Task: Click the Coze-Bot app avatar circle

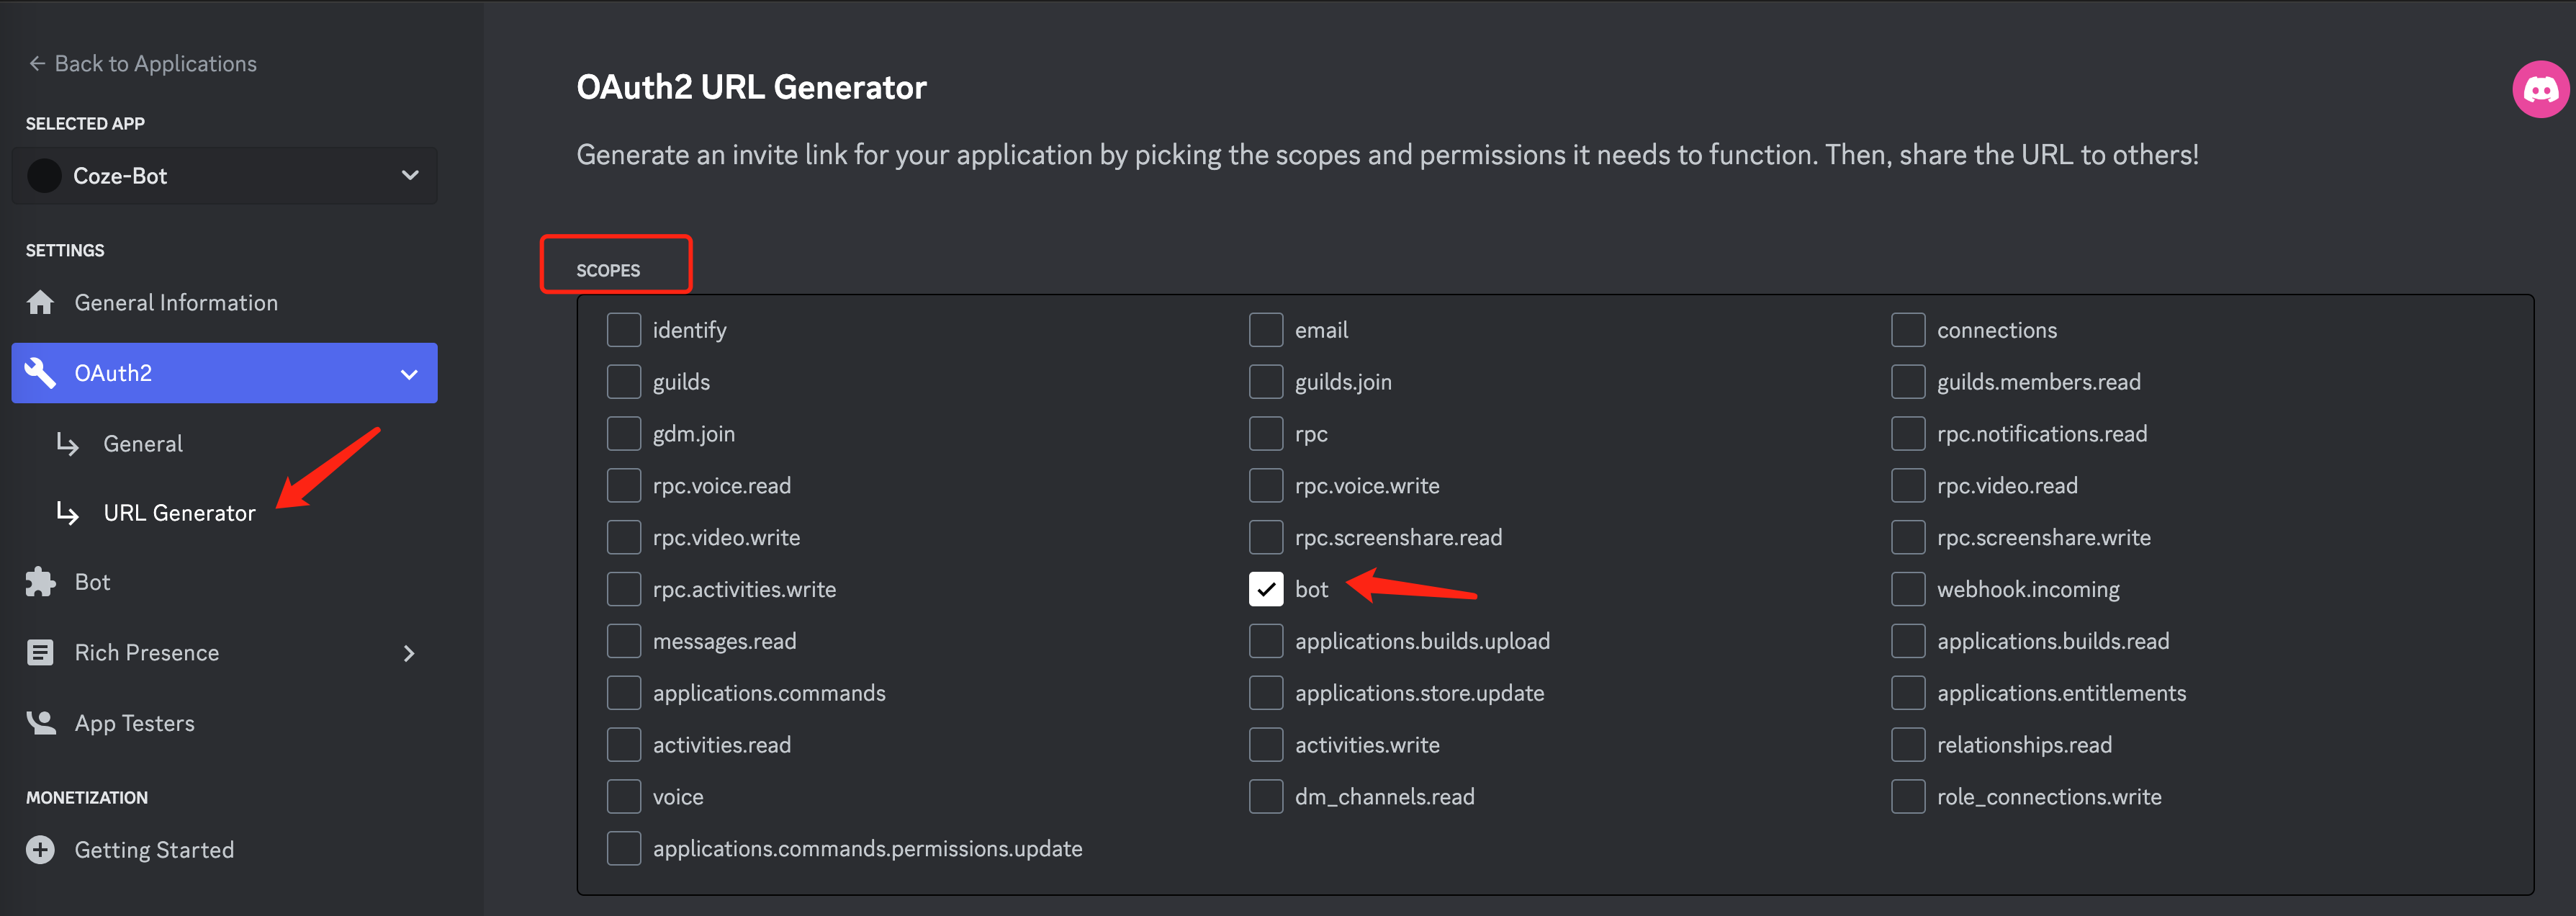Action: (44, 176)
